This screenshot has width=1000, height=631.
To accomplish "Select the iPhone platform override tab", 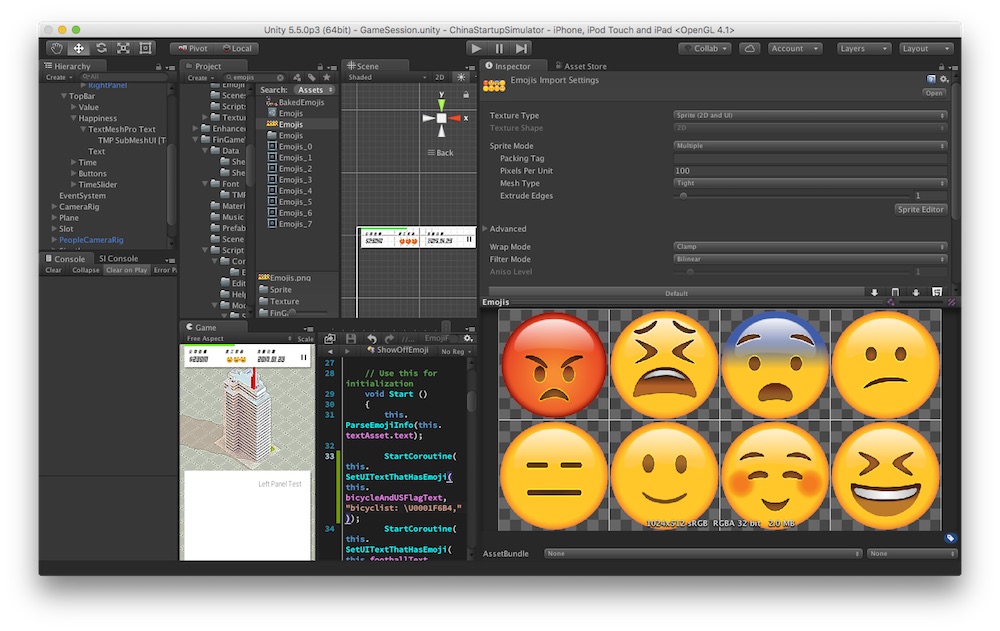I will [x=895, y=292].
